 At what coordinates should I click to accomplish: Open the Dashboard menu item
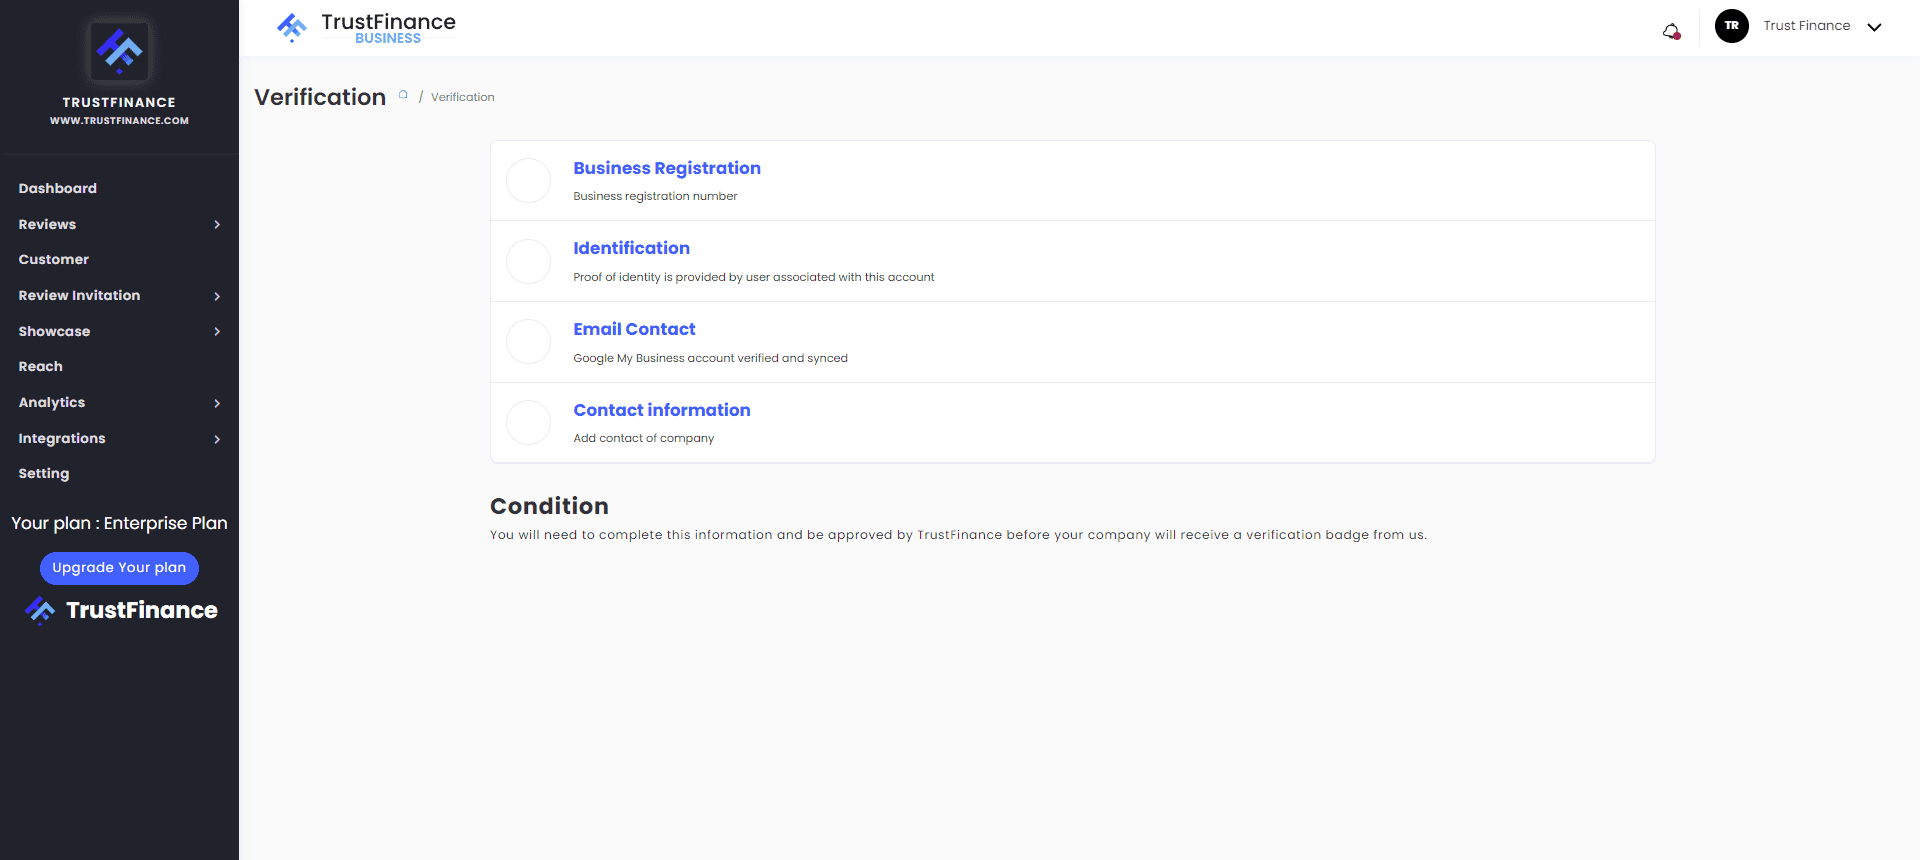[58, 188]
